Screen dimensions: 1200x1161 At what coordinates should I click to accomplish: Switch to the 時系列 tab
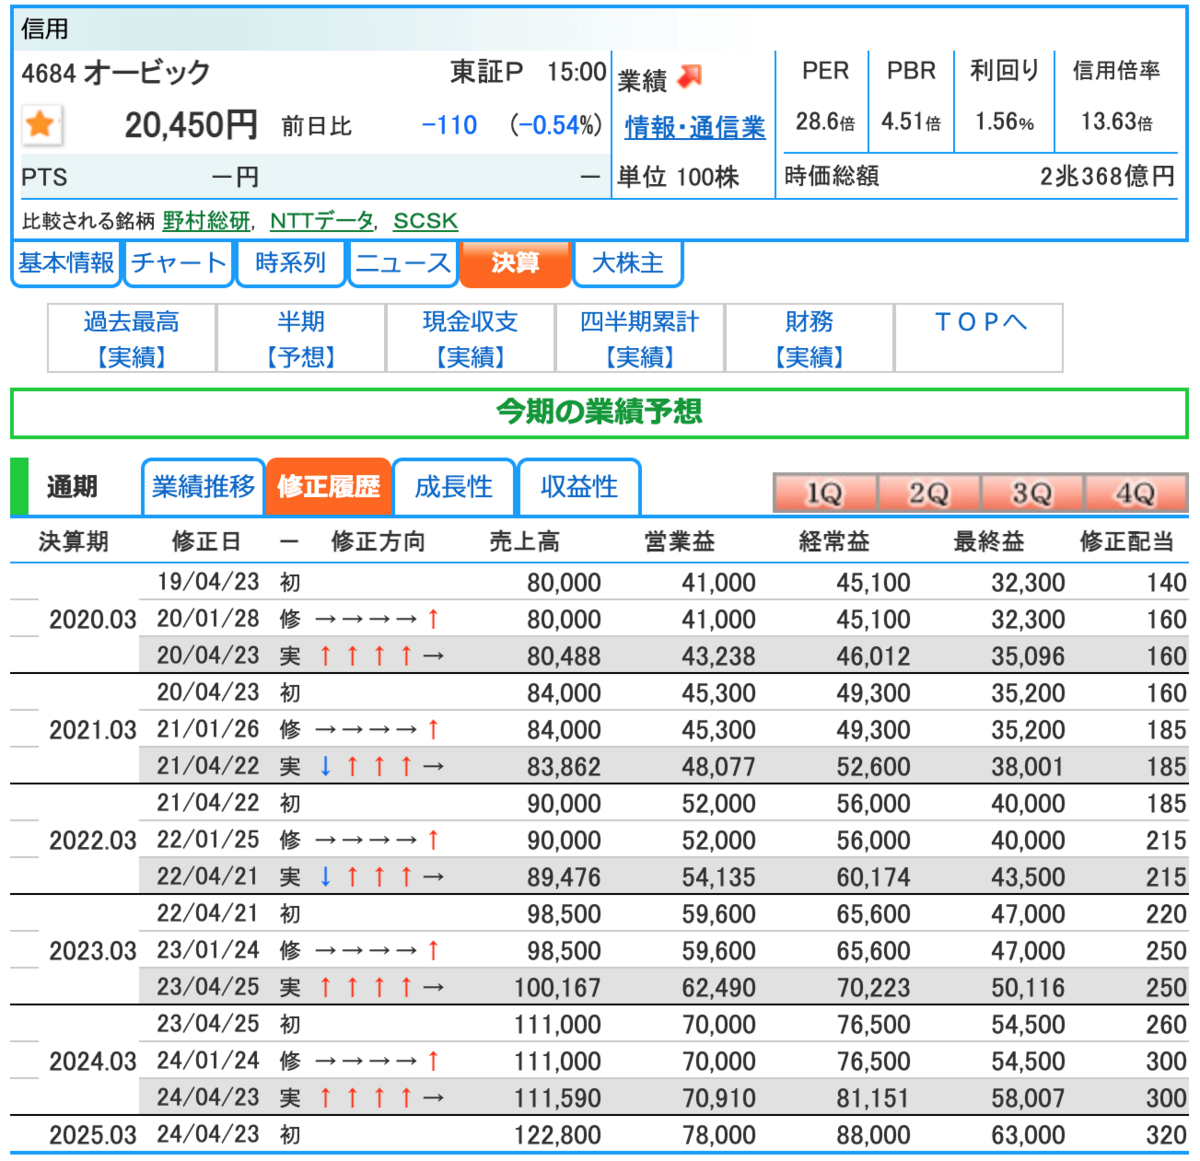pos(291,263)
